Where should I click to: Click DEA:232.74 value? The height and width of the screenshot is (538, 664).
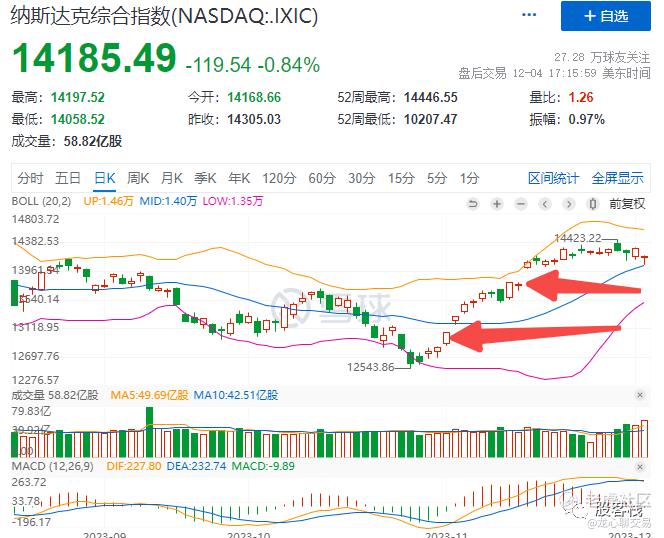pyautogui.click(x=196, y=466)
